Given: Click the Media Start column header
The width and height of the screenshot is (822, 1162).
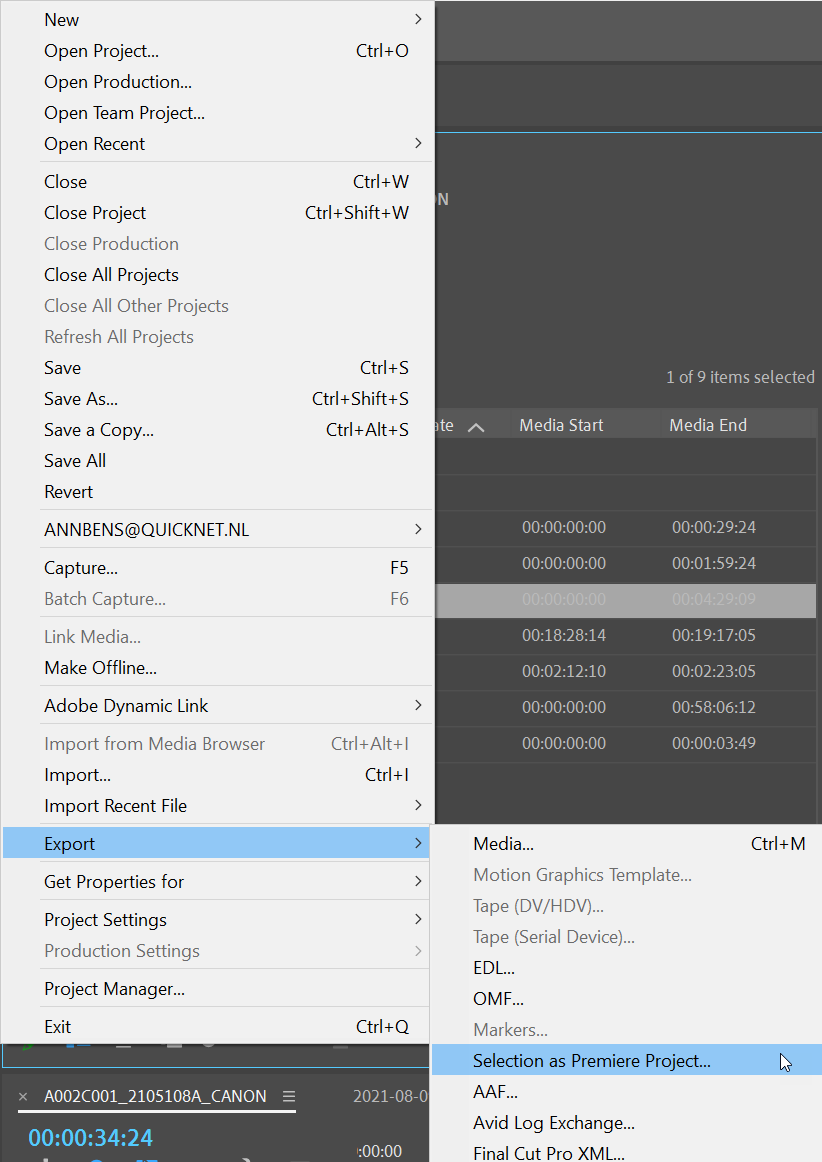Looking at the screenshot, I should 561,425.
